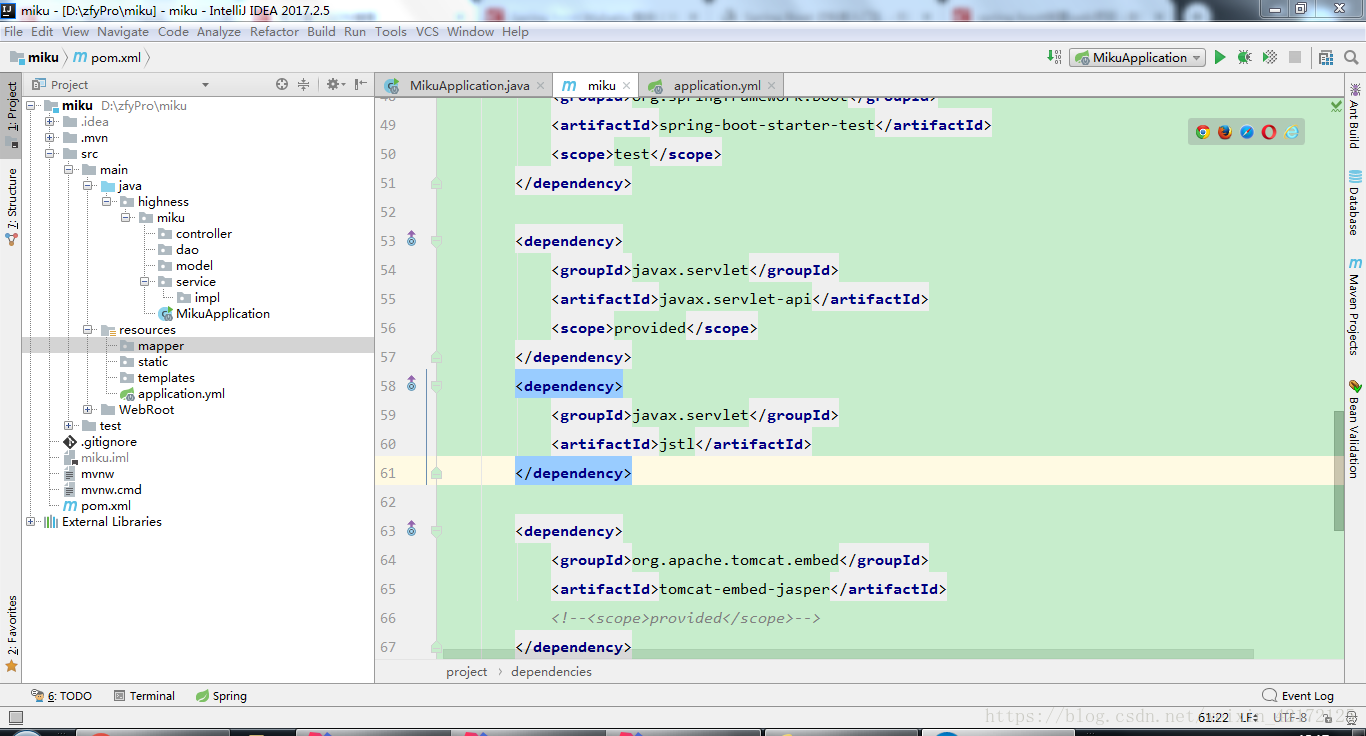Open pom.xml preview in Internet Explorer
1366x736 pixels.
click(1291, 132)
